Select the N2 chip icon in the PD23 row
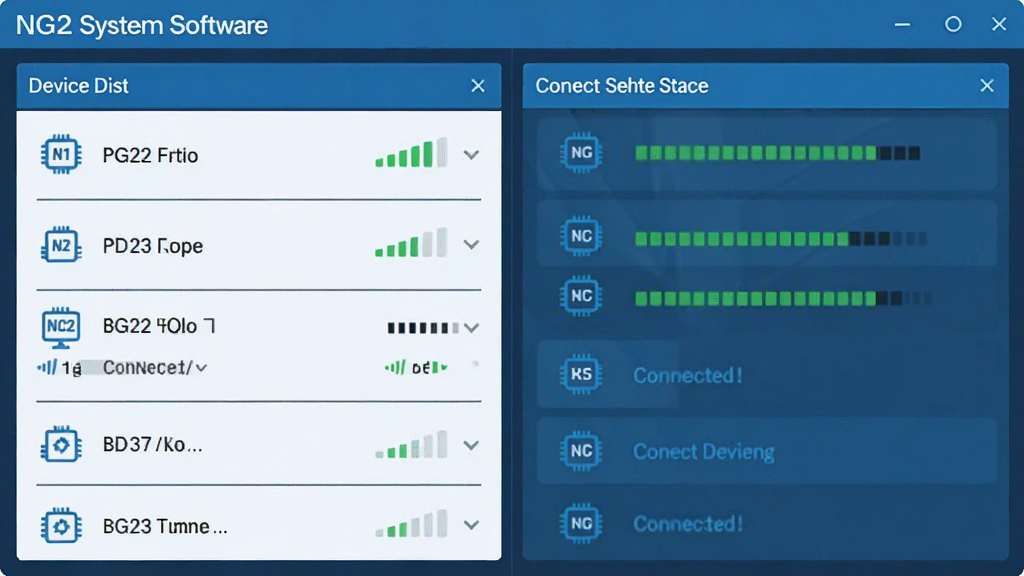 tap(61, 246)
